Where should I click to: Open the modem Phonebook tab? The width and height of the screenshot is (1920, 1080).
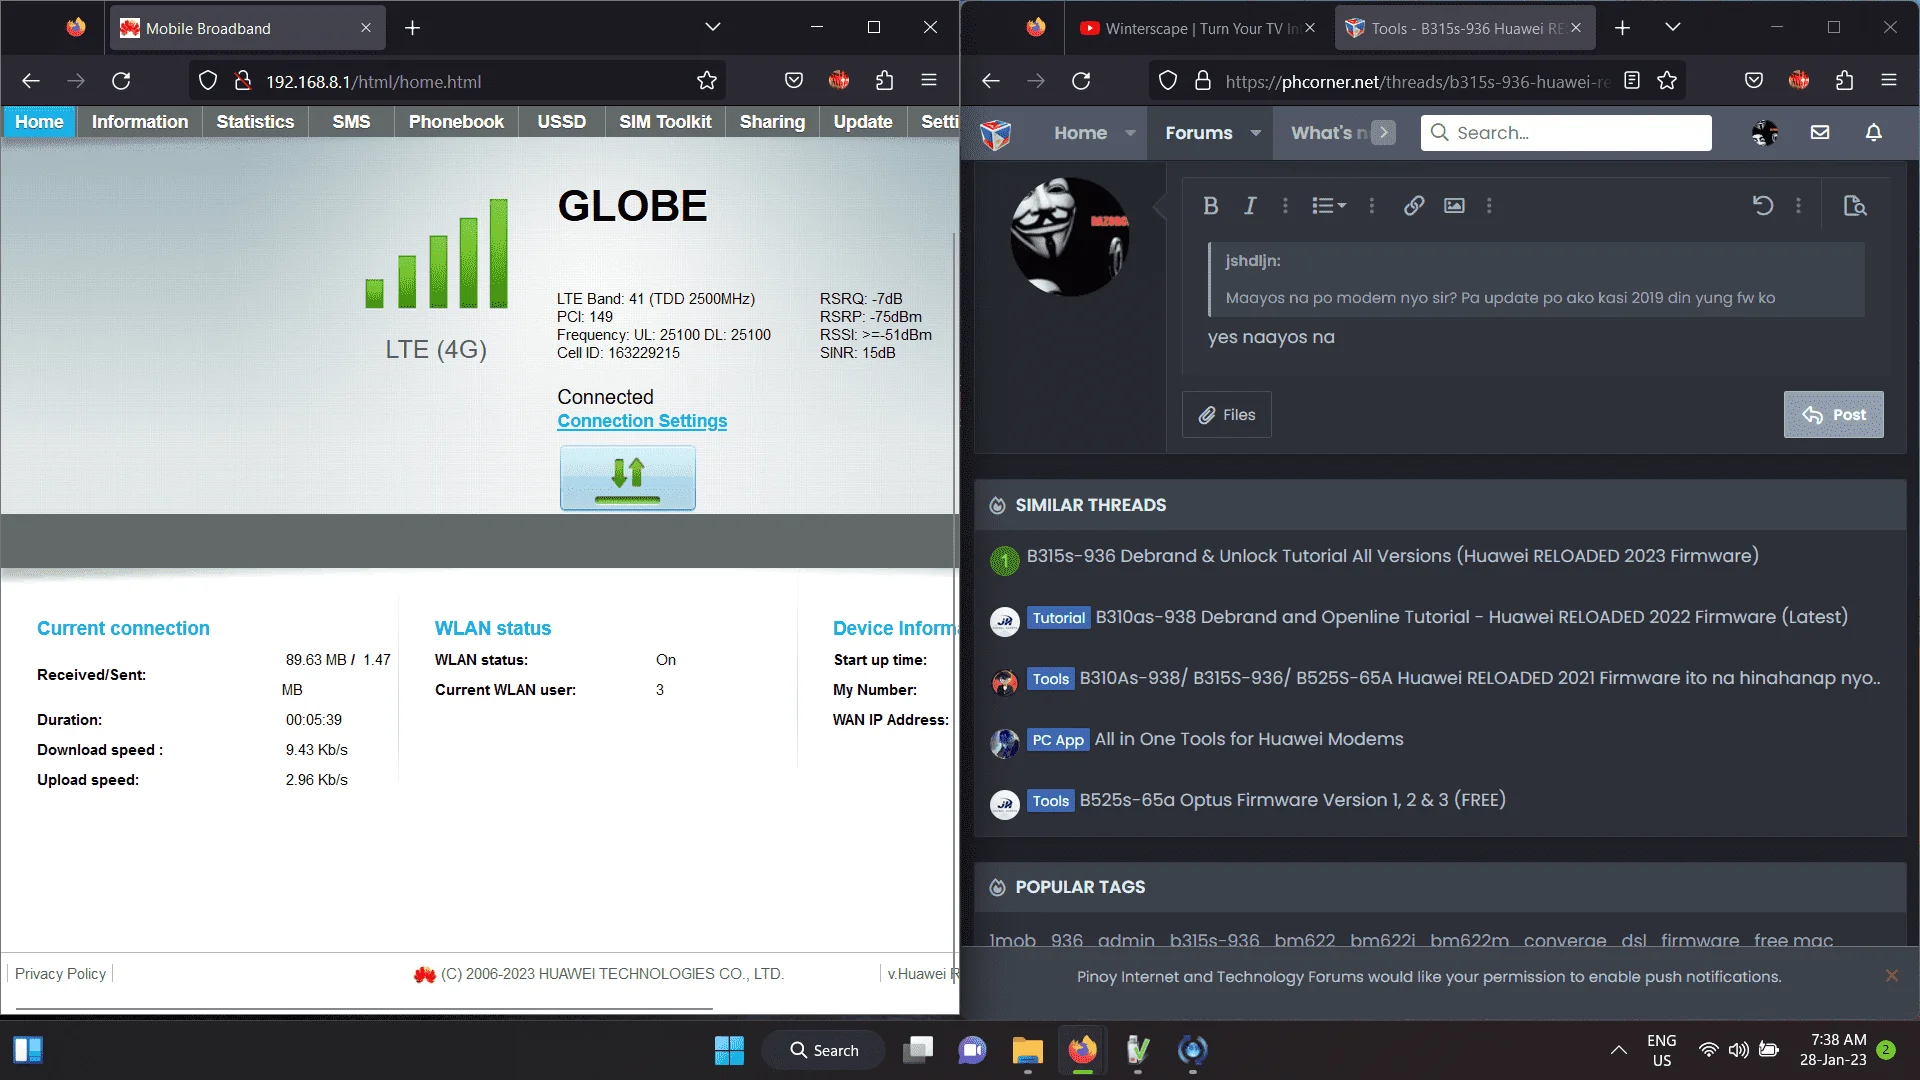coord(456,122)
